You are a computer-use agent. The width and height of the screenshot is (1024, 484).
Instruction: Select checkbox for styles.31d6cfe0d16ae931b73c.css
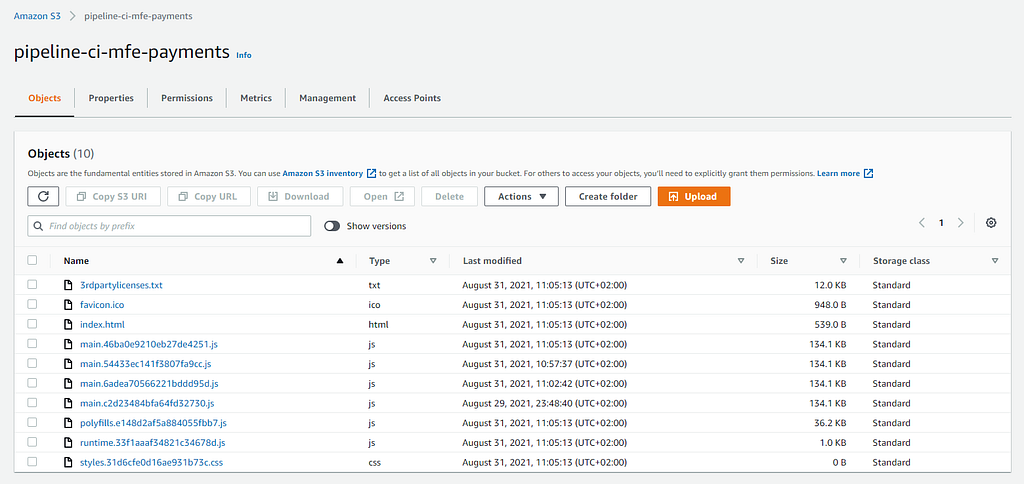click(x=32, y=462)
